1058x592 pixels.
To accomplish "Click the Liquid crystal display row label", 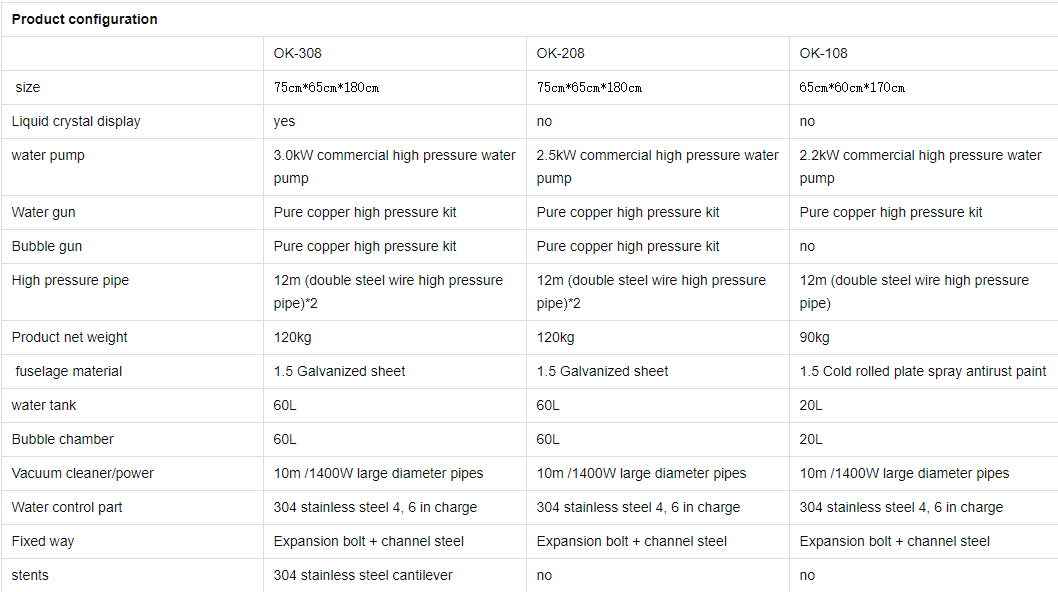I will click(x=76, y=121).
